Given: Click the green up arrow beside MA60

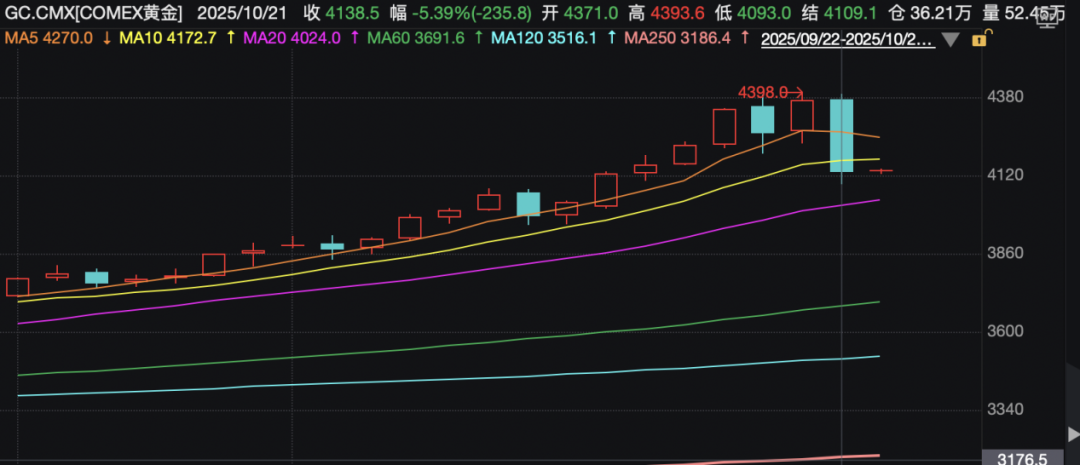Looking at the screenshot, I should [x=479, y=38].
